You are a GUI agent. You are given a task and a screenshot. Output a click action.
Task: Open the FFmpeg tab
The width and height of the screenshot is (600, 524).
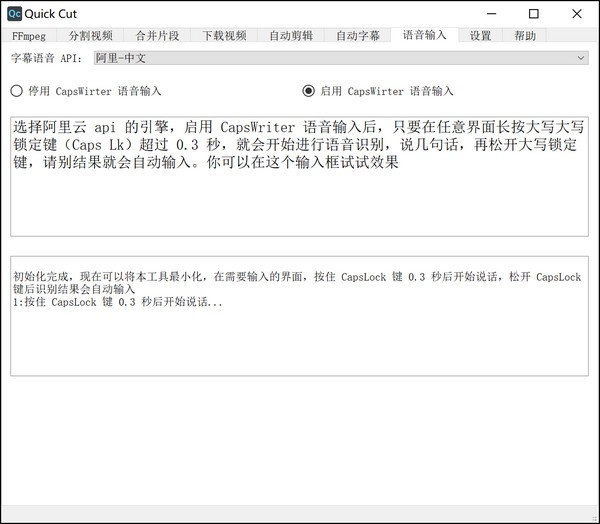(28, 35)
